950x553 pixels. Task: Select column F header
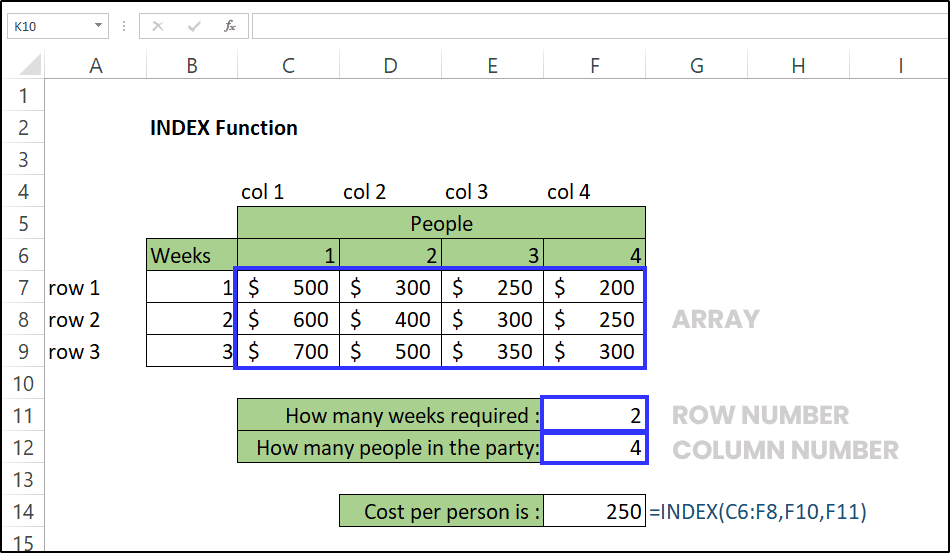click(x=594, y=65)
